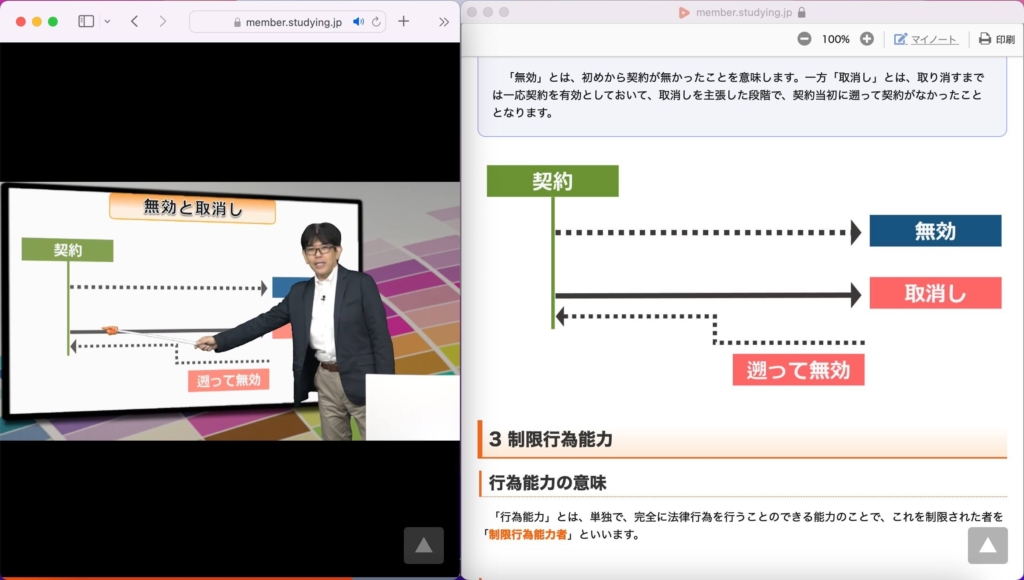This screenshot has height=580, width=1024.
Task: Mute tab audio speaker icon
Action: click(359, 22)
